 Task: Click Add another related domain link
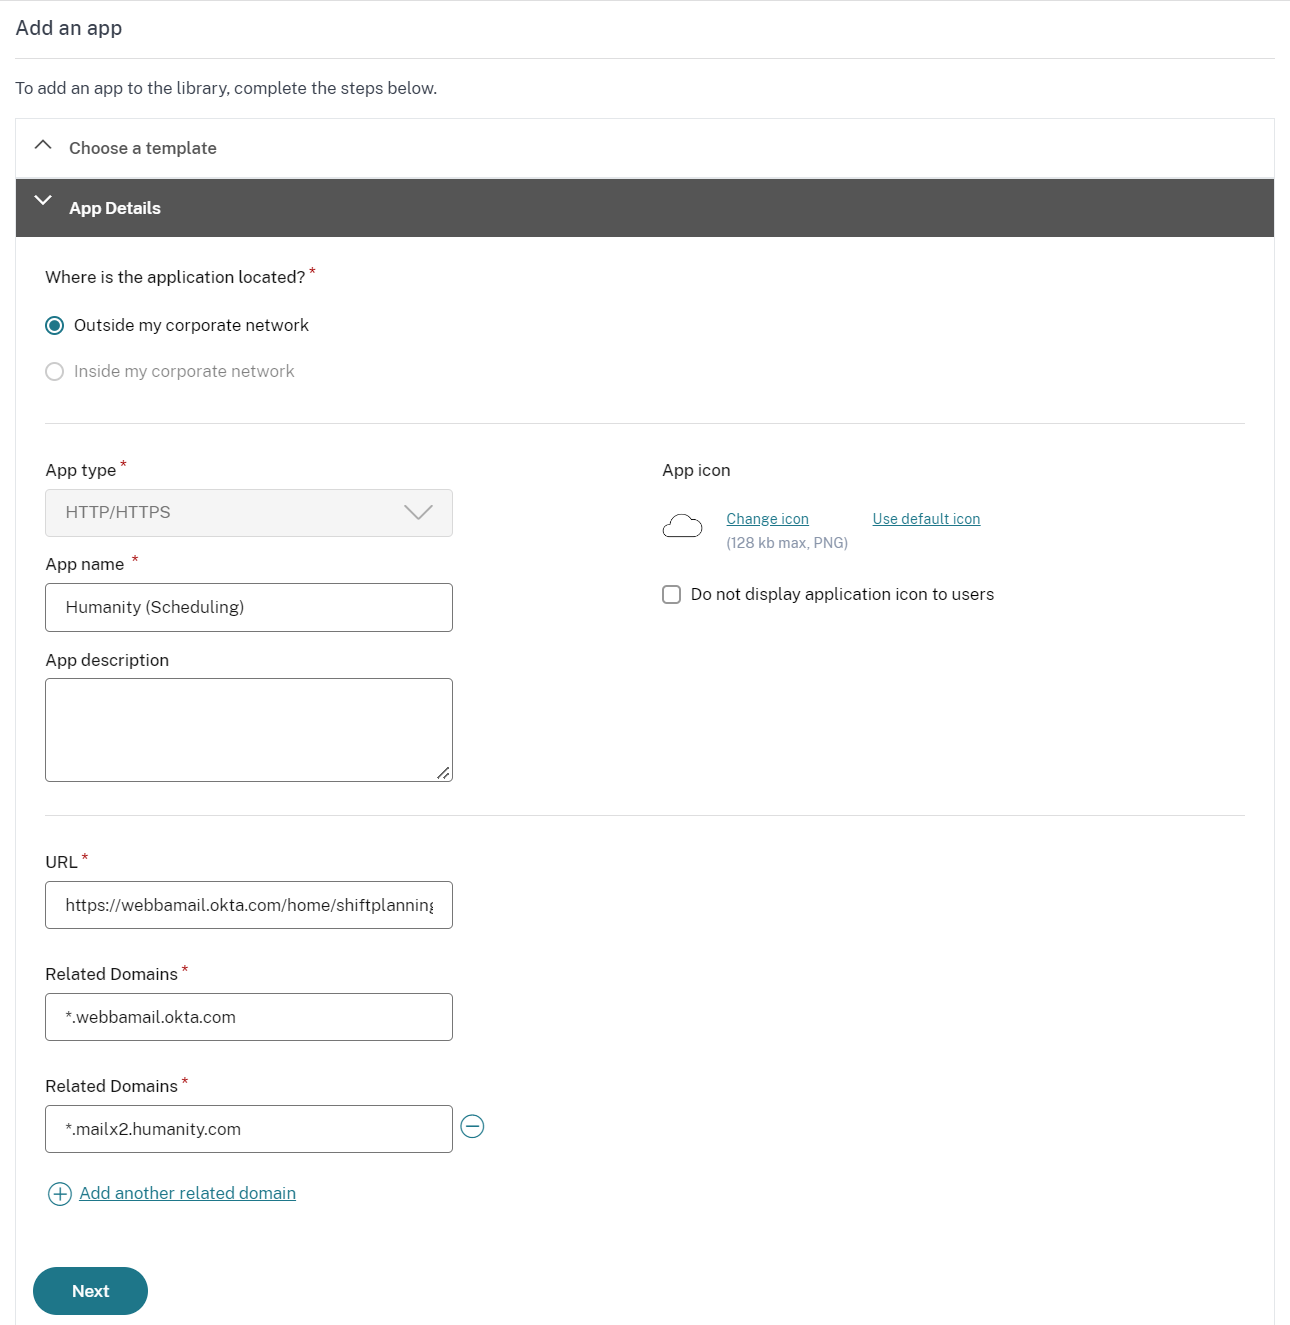(187, 1193)
